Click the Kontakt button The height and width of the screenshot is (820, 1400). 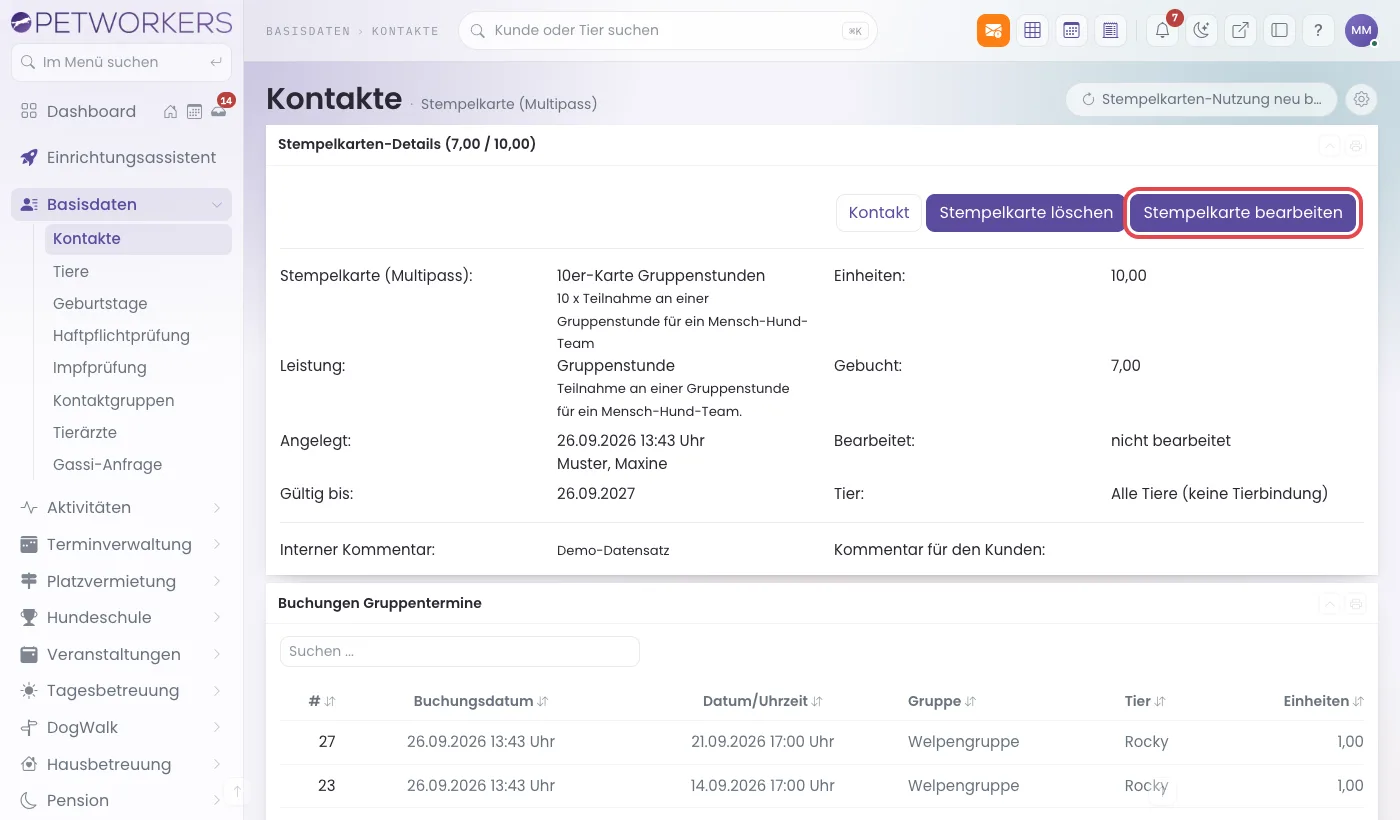(879, 212)
